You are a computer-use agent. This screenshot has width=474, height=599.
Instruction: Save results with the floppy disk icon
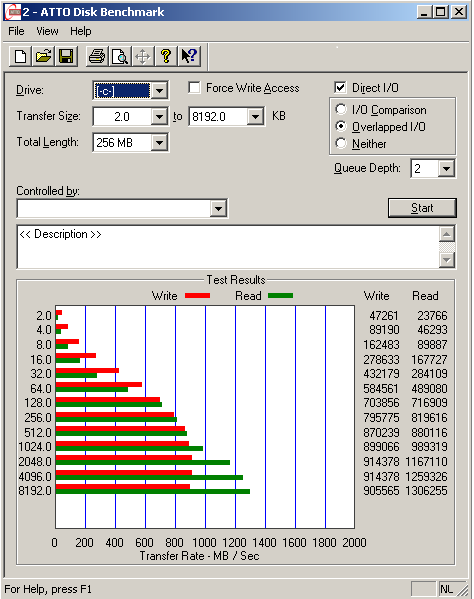(x=66, y=57)
